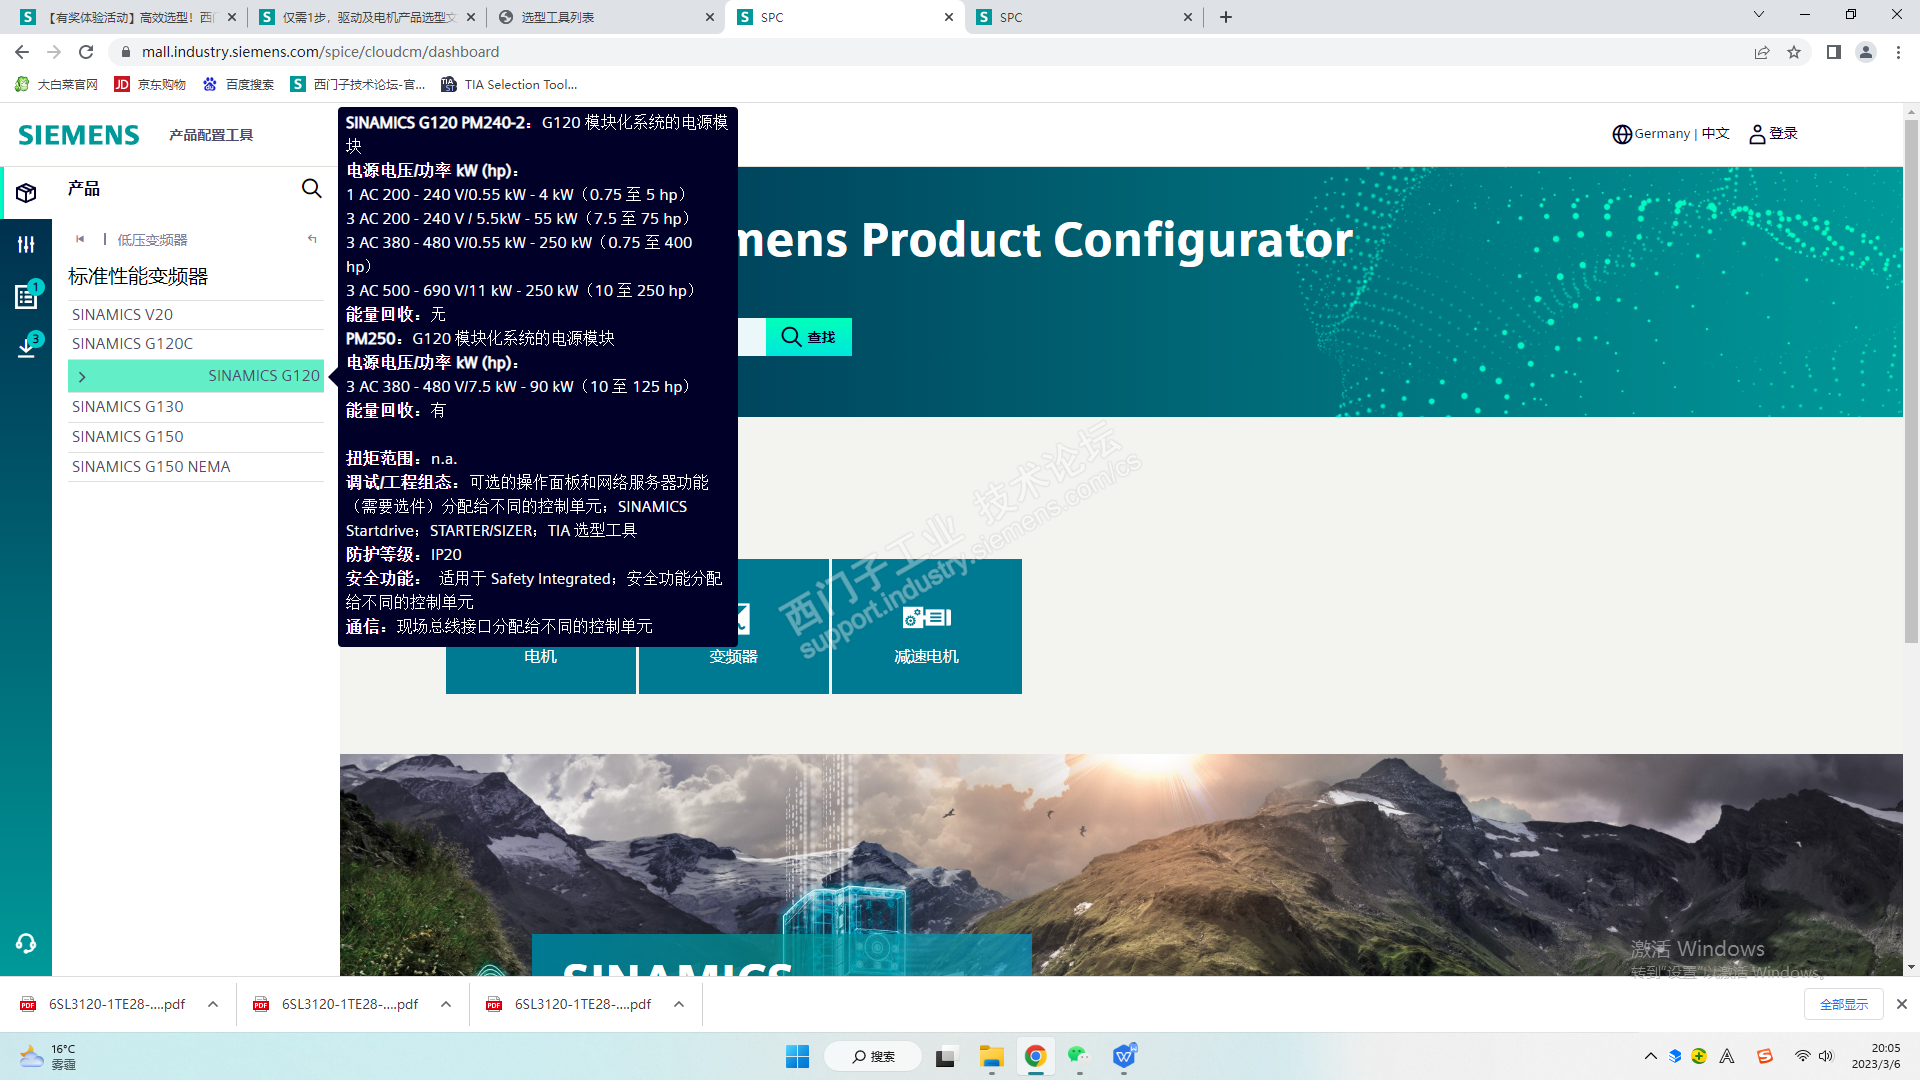Open the downloads sidebar icon
This screenshot has height=1080, width=1920.
(26, 347)
